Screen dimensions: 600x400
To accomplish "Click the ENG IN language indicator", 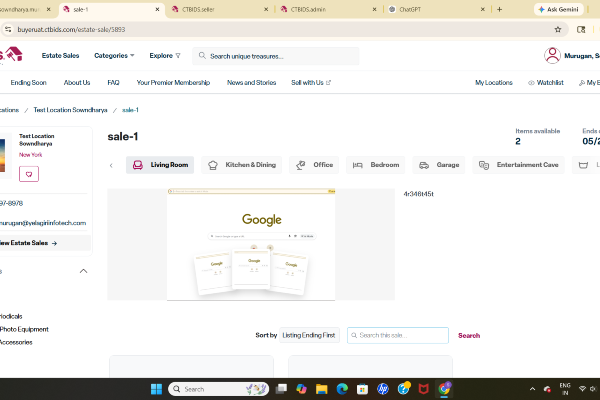I will coord(565,389).
